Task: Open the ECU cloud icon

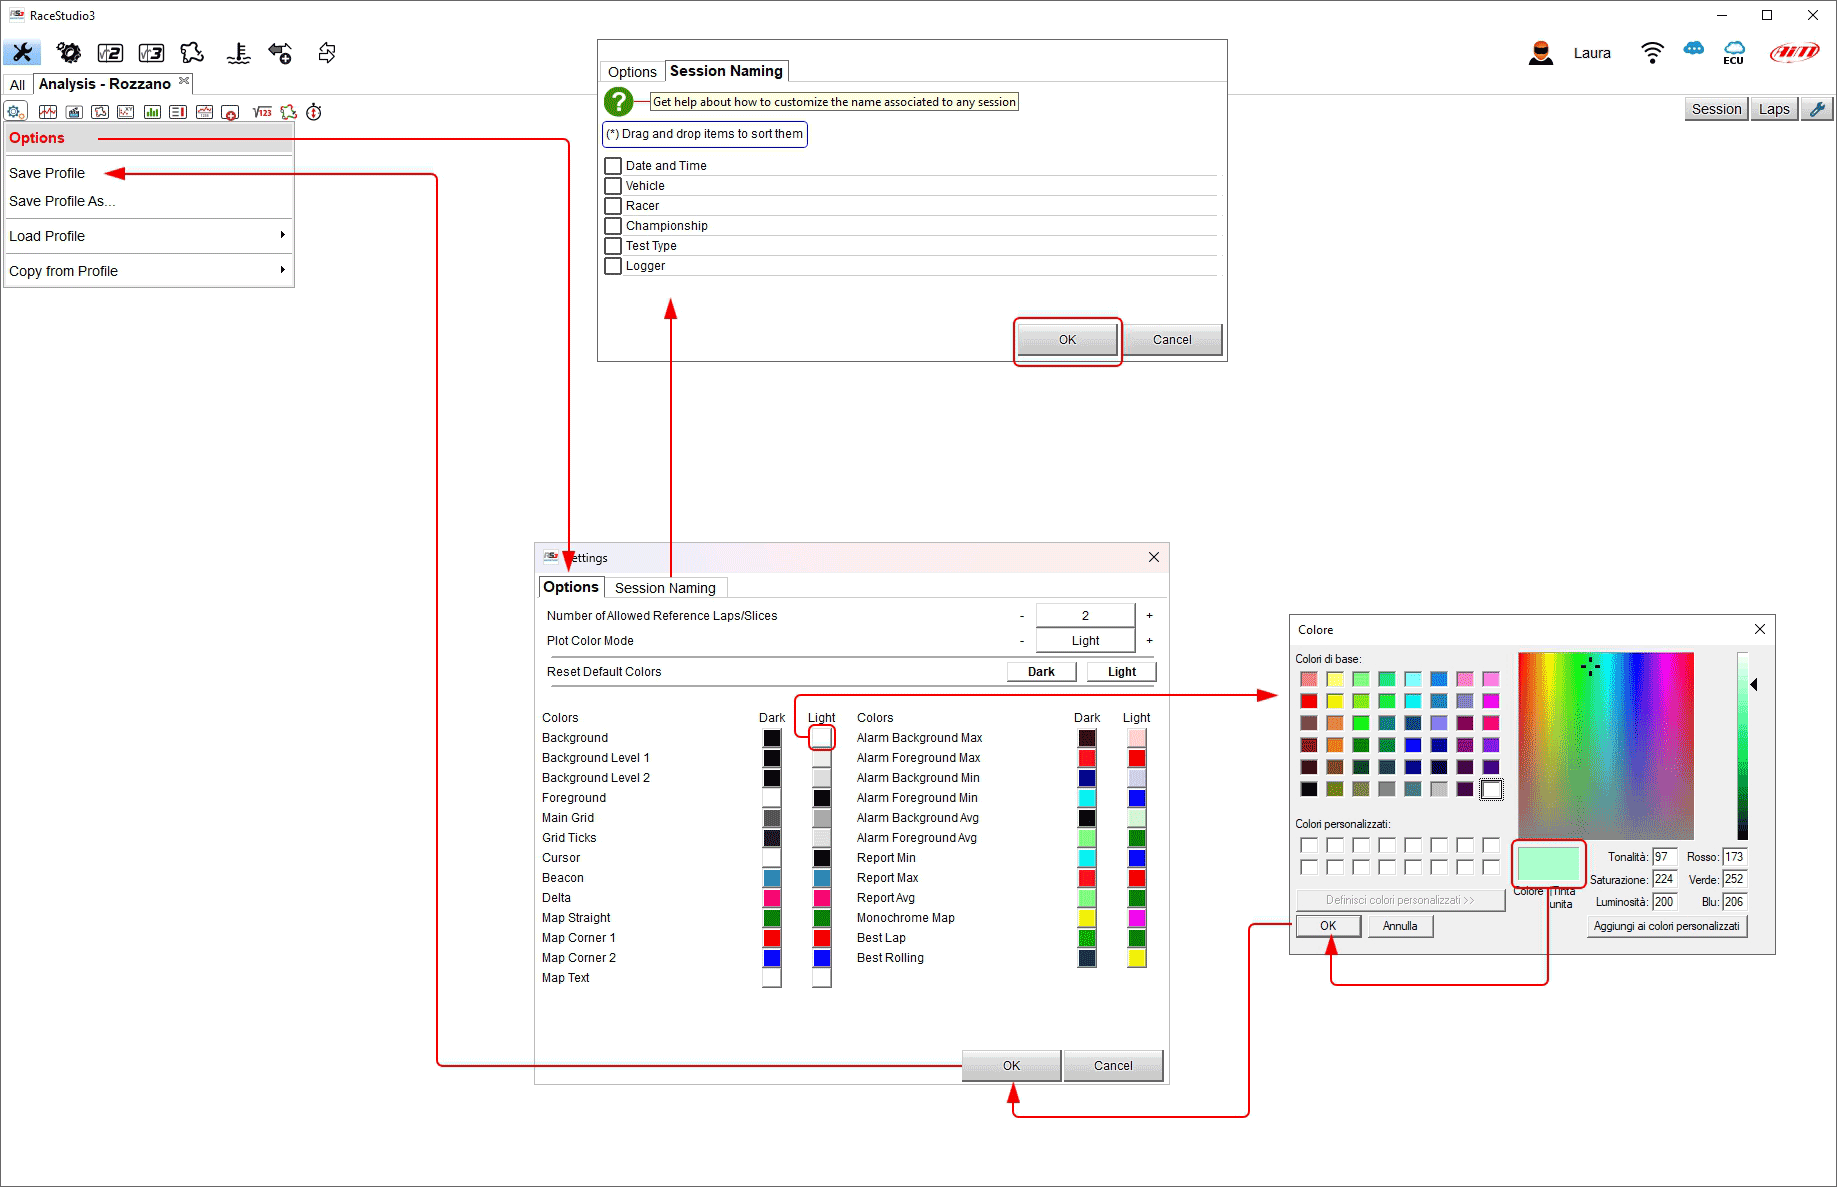Action: (x=1734, y=53)
